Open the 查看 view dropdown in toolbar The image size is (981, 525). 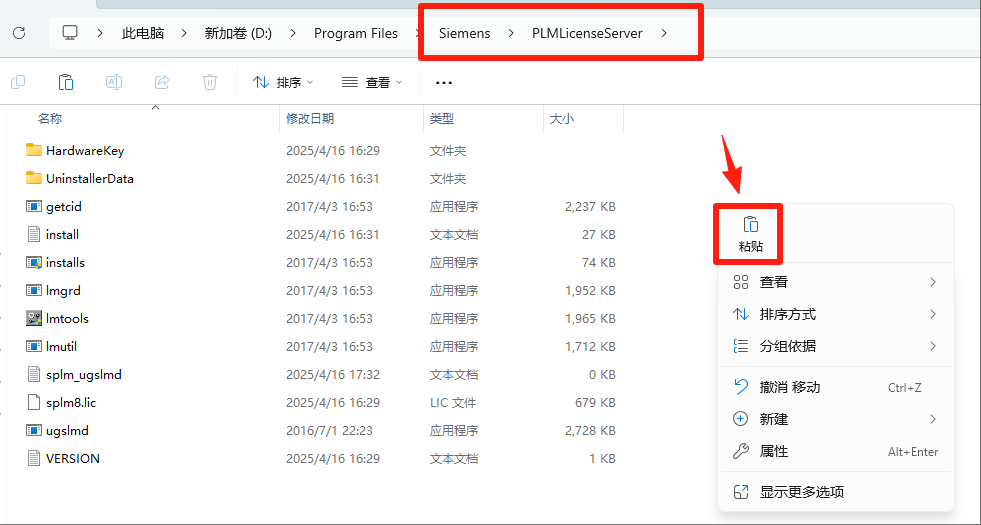tap(372, 83)
